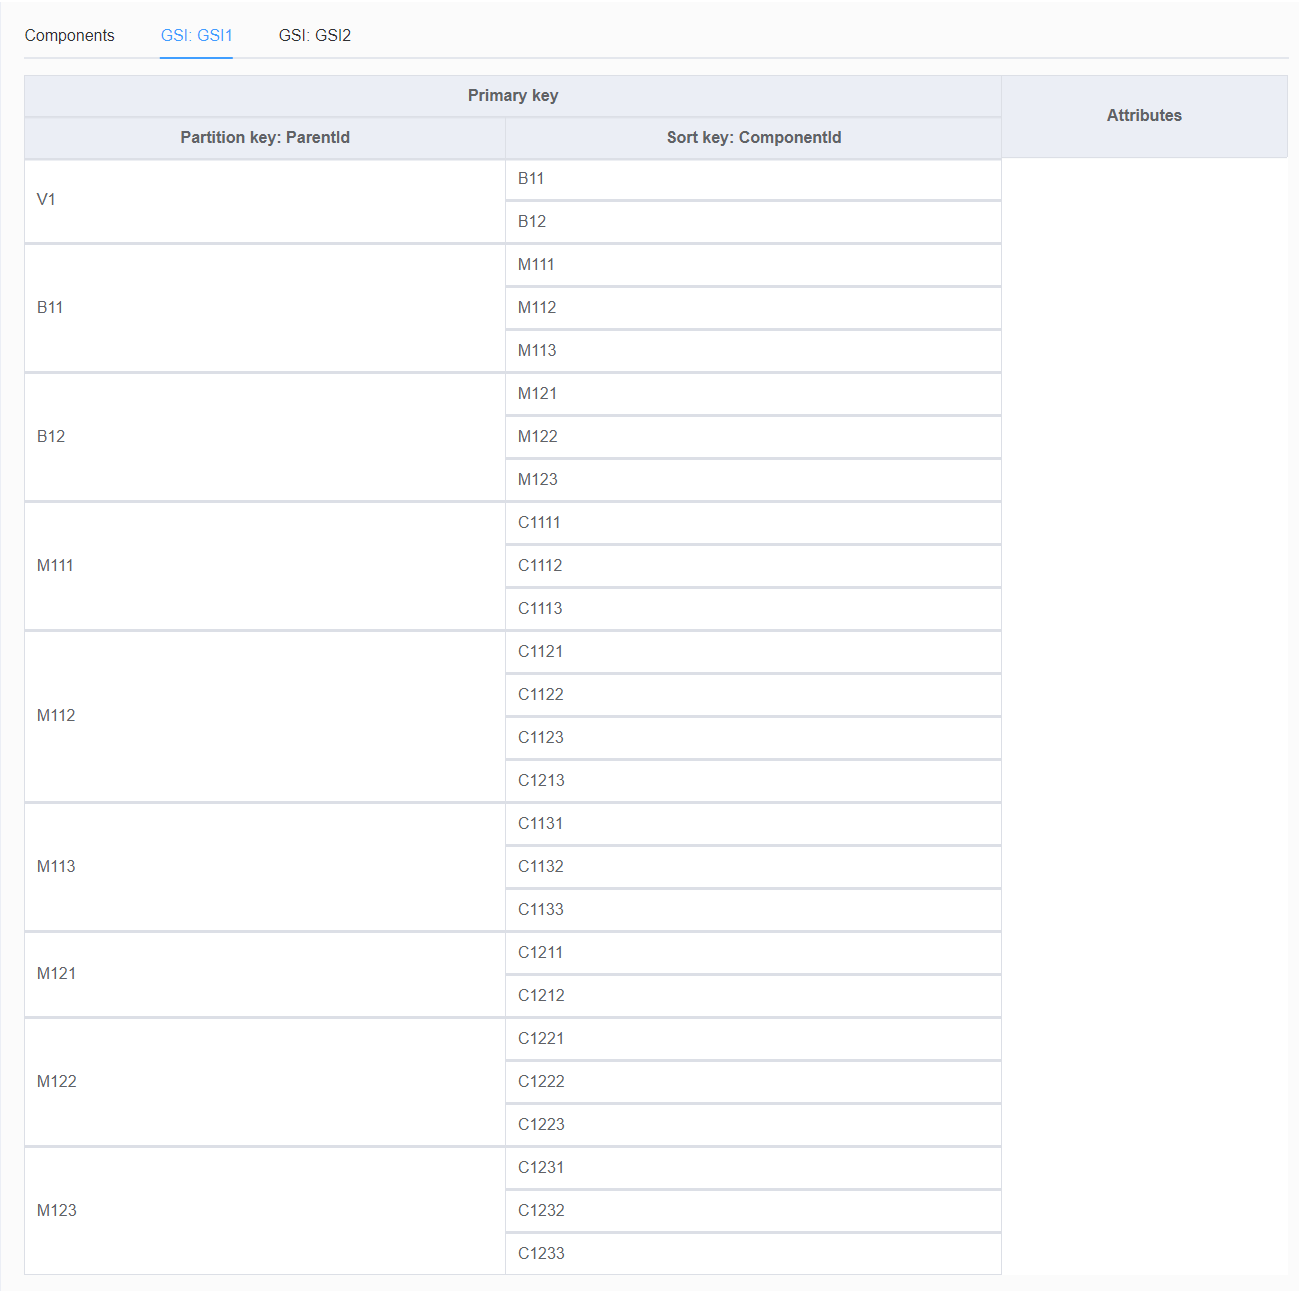1299x1291 pixels.
Task: Click the Sort key: ComponentId header
Action: (754, 137)
